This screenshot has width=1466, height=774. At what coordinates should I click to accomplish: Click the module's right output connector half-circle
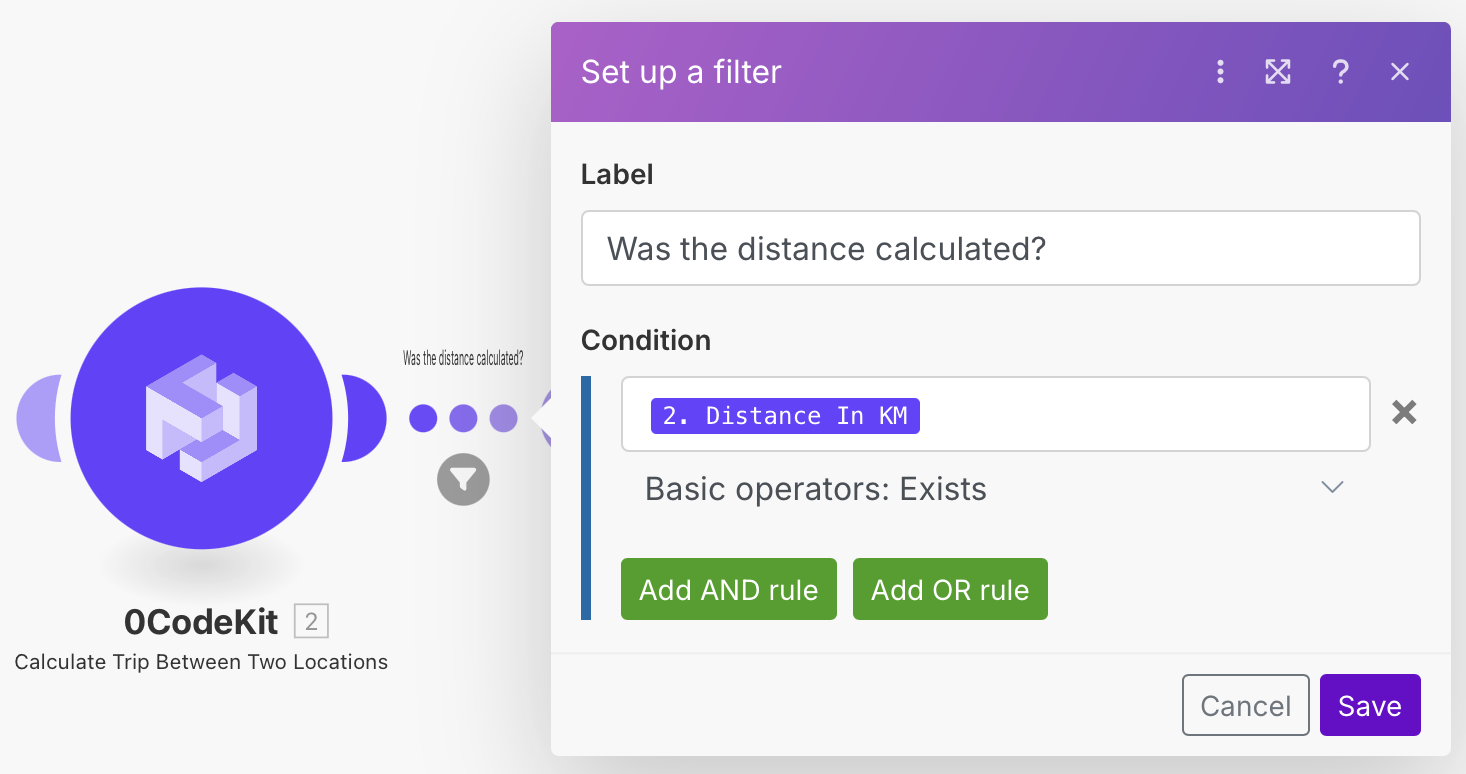[x=363, y=418]
